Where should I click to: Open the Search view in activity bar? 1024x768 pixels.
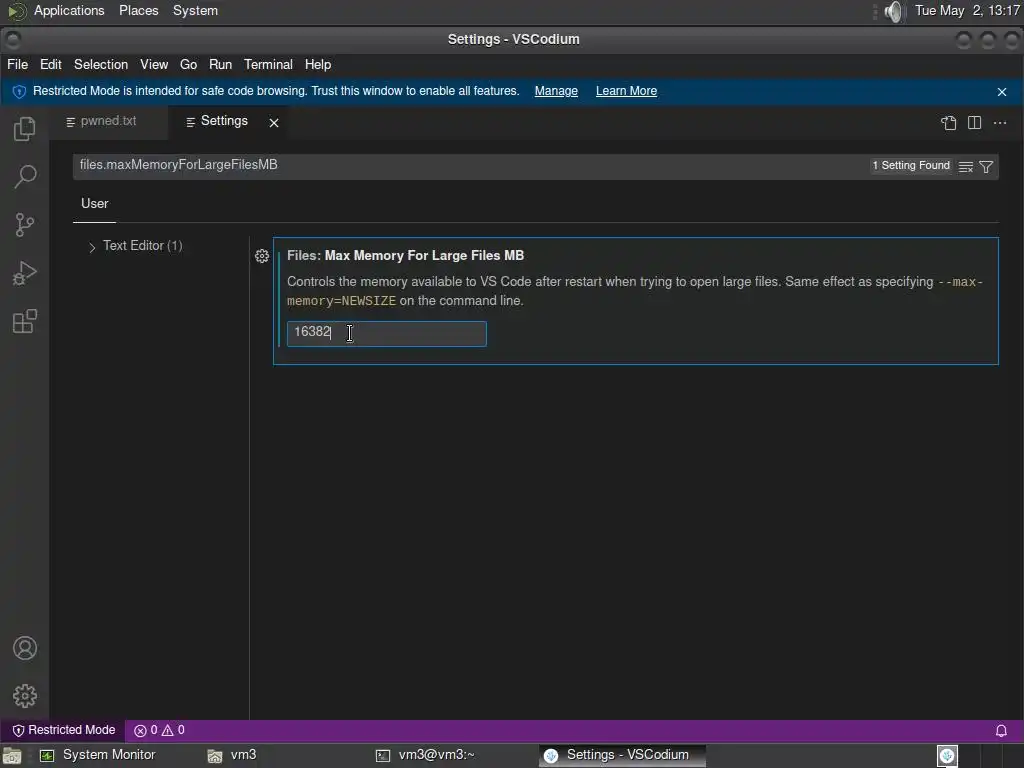tap(24, 176)
